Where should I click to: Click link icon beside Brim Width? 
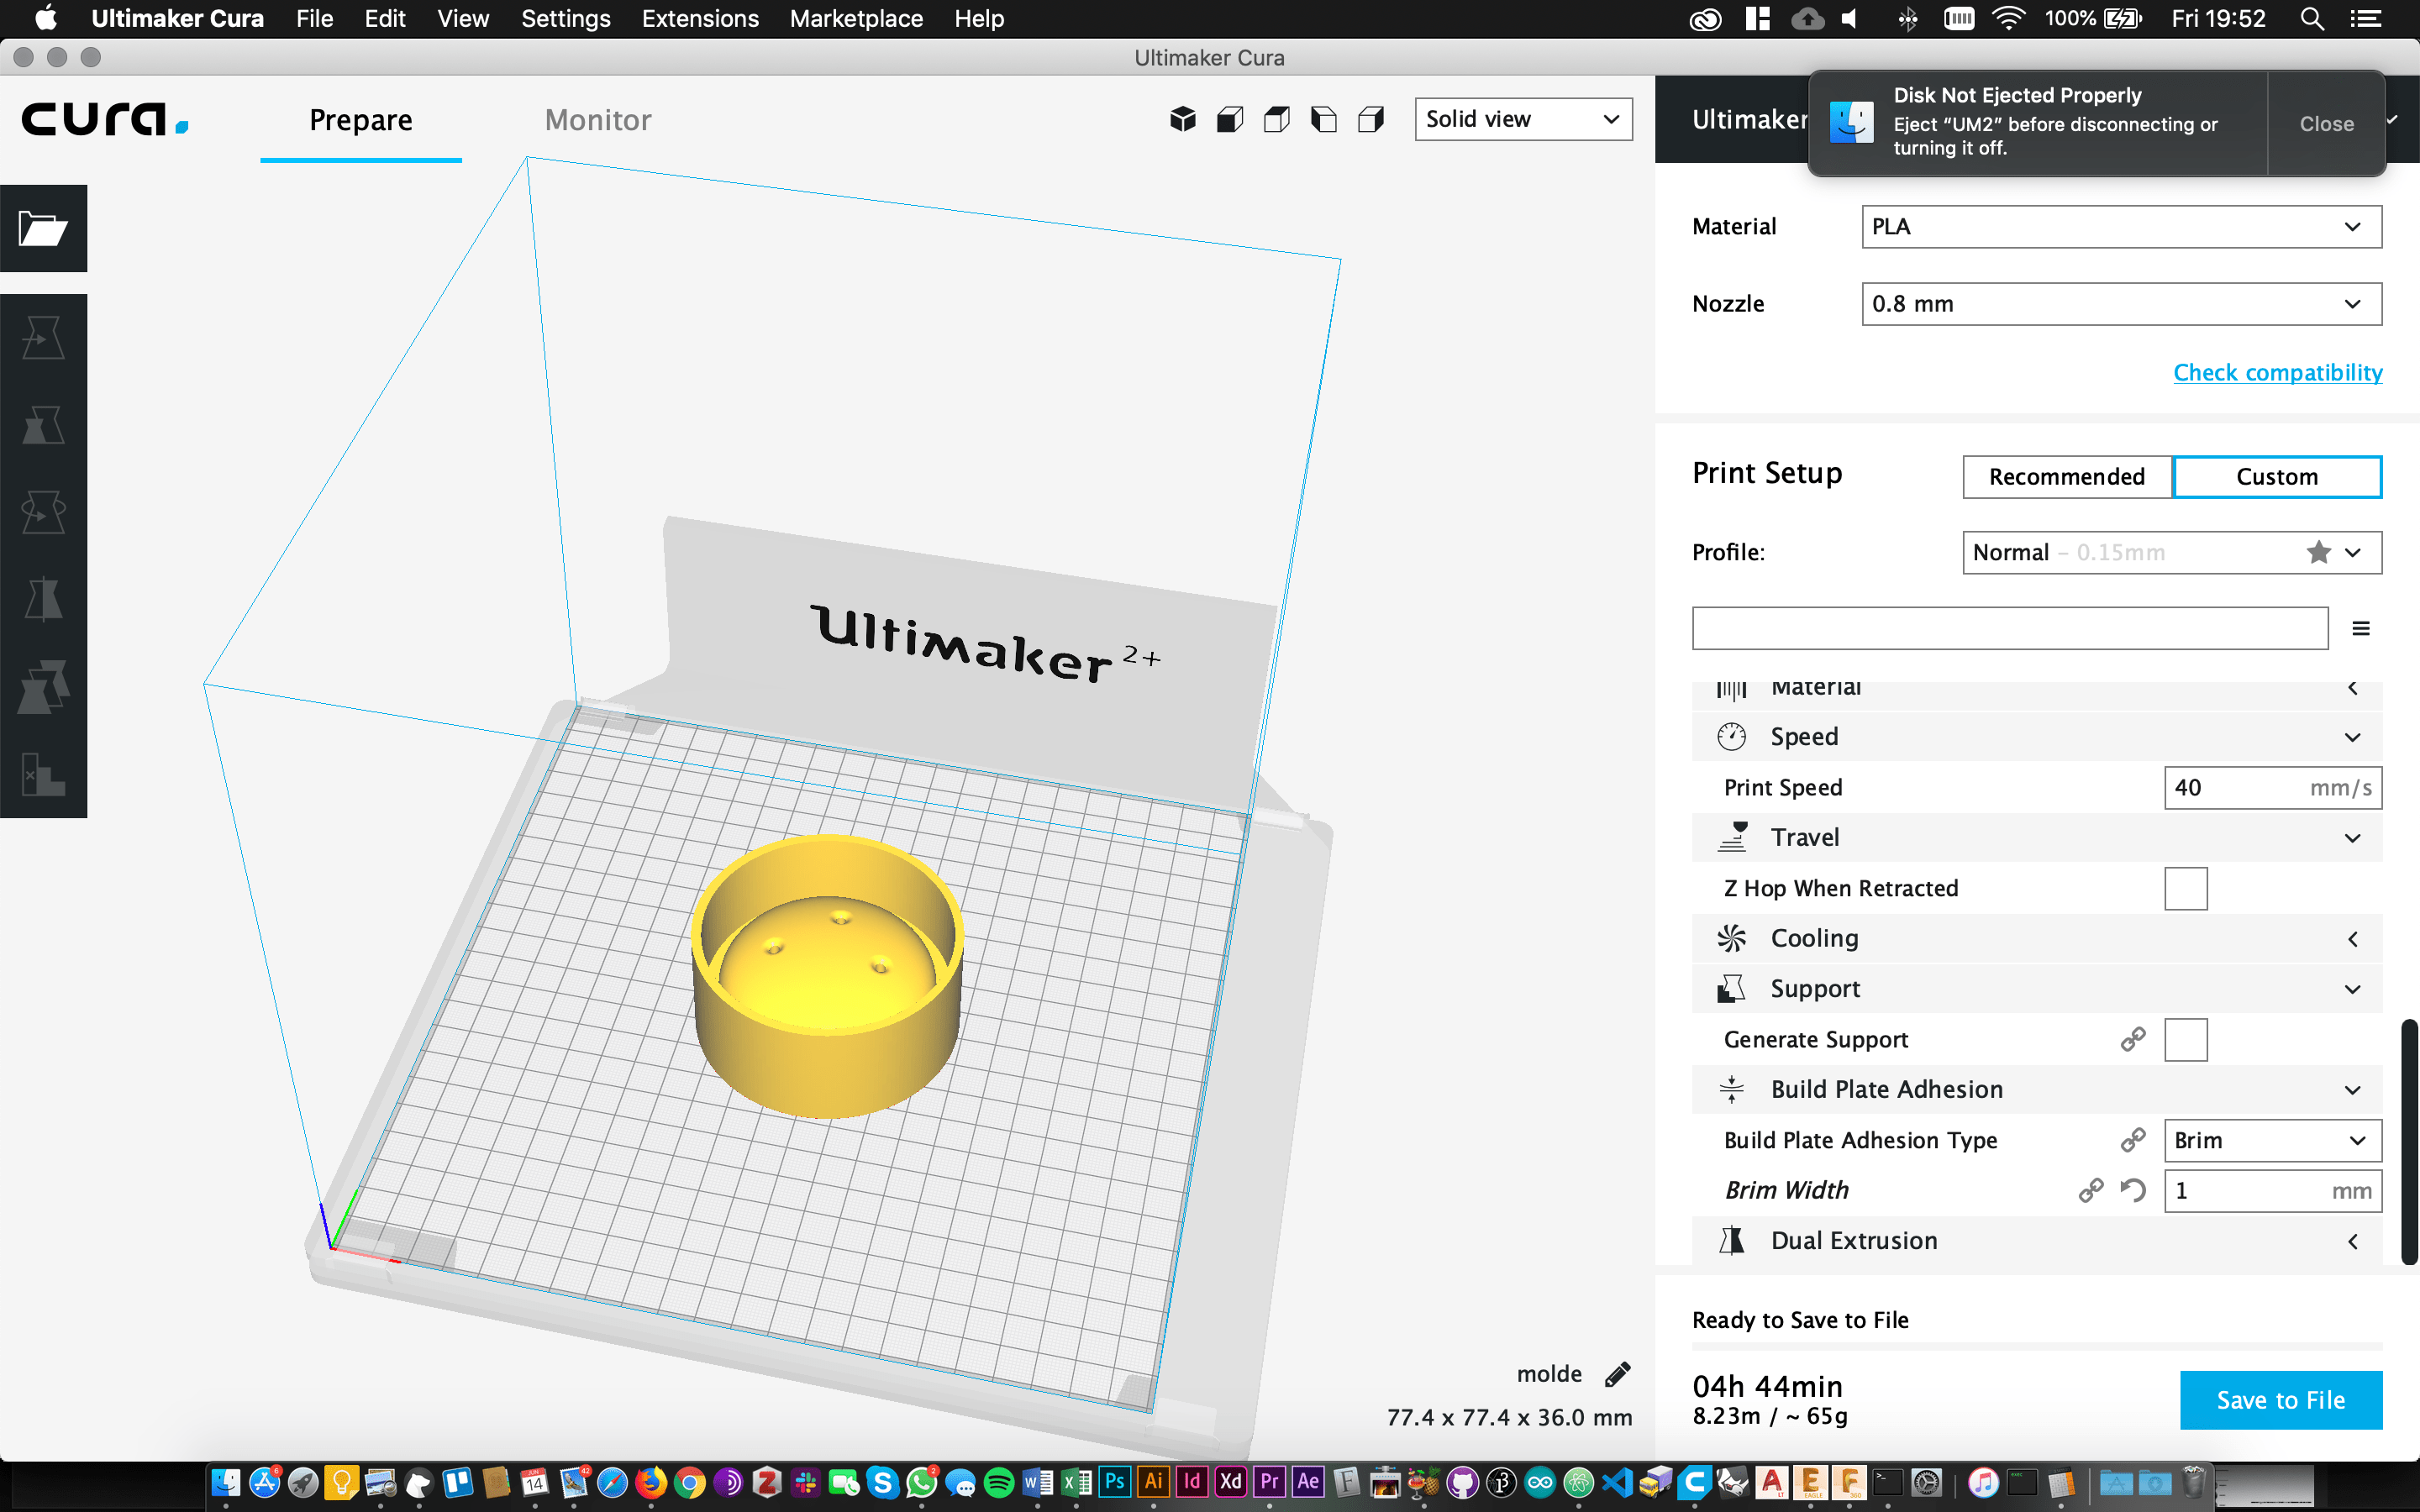pyautogui.click(x=2091, y=1190)
